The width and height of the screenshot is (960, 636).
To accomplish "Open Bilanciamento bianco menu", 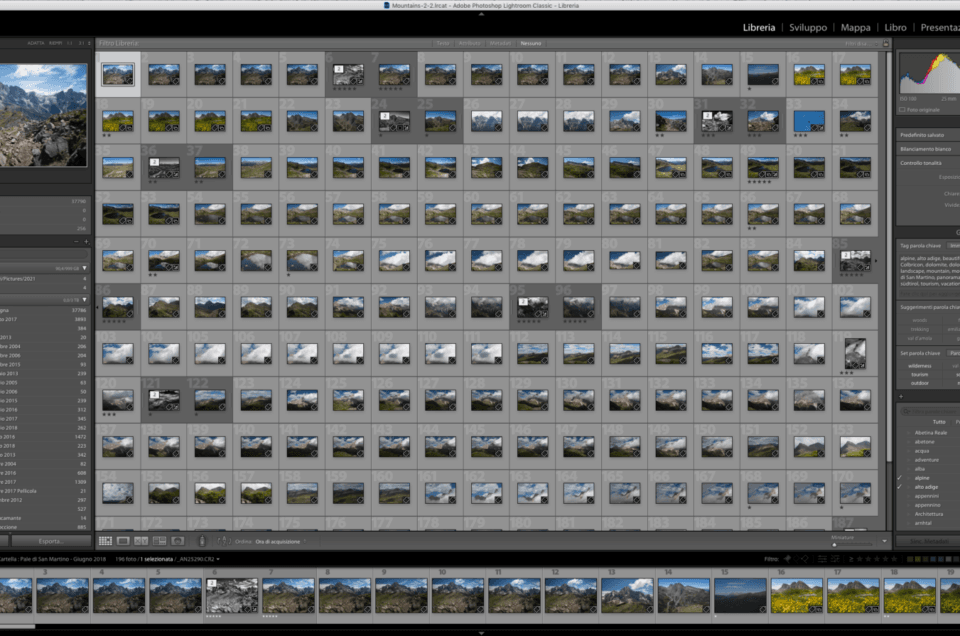I will click(928, 149).
